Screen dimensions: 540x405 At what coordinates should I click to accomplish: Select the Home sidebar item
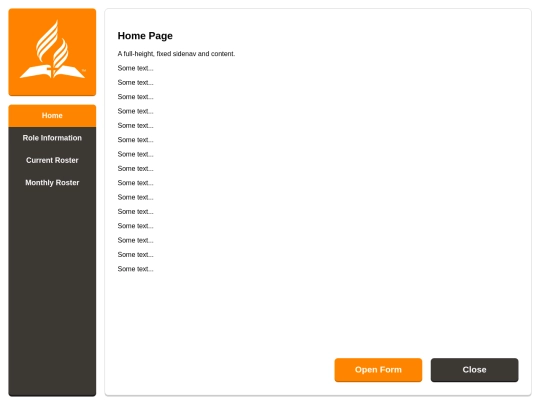[x=52, y=116]
